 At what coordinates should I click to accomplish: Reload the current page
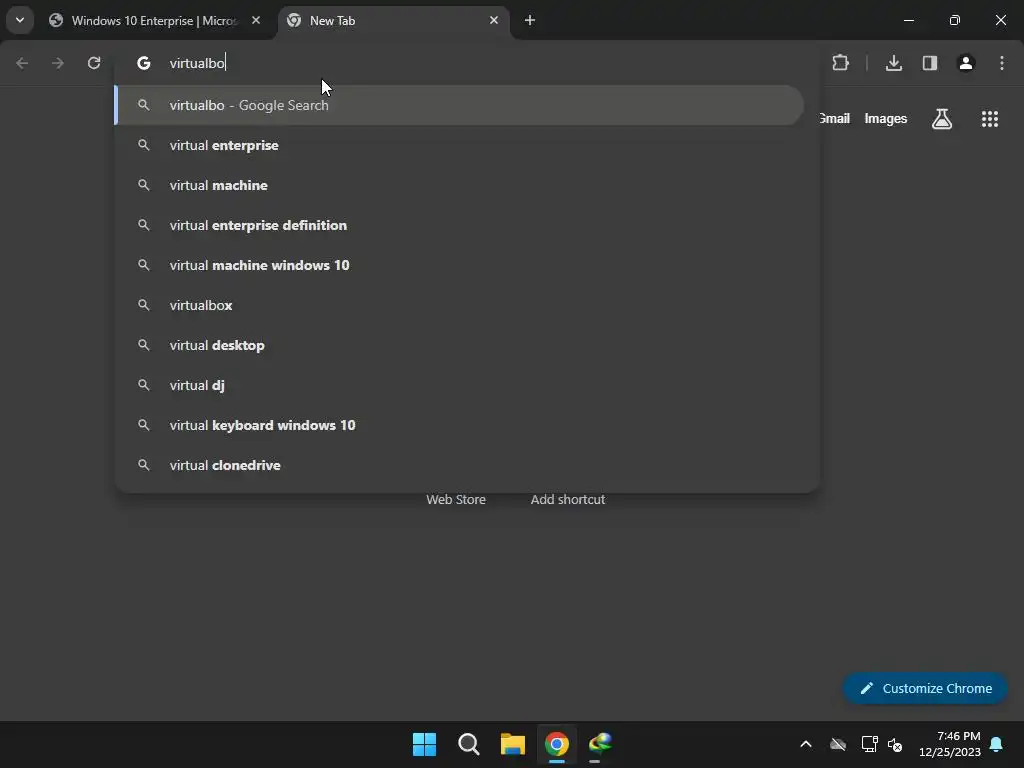[x=94, y=63]
